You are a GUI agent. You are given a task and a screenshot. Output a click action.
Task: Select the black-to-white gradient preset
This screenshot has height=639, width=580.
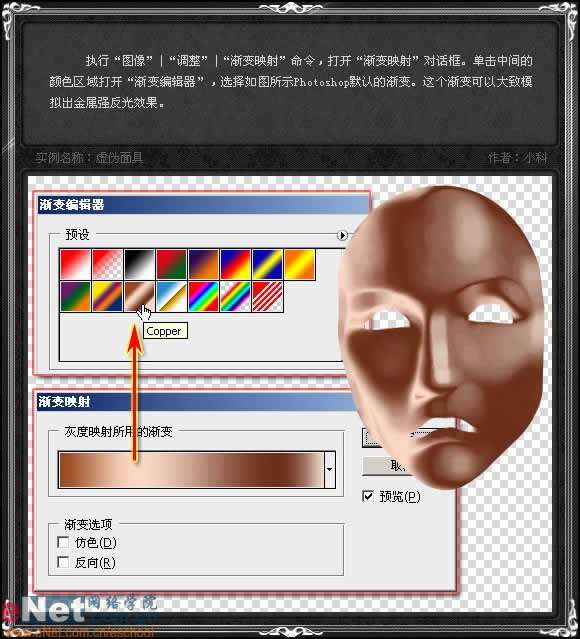pyautogui.click(x=139, y=264)
